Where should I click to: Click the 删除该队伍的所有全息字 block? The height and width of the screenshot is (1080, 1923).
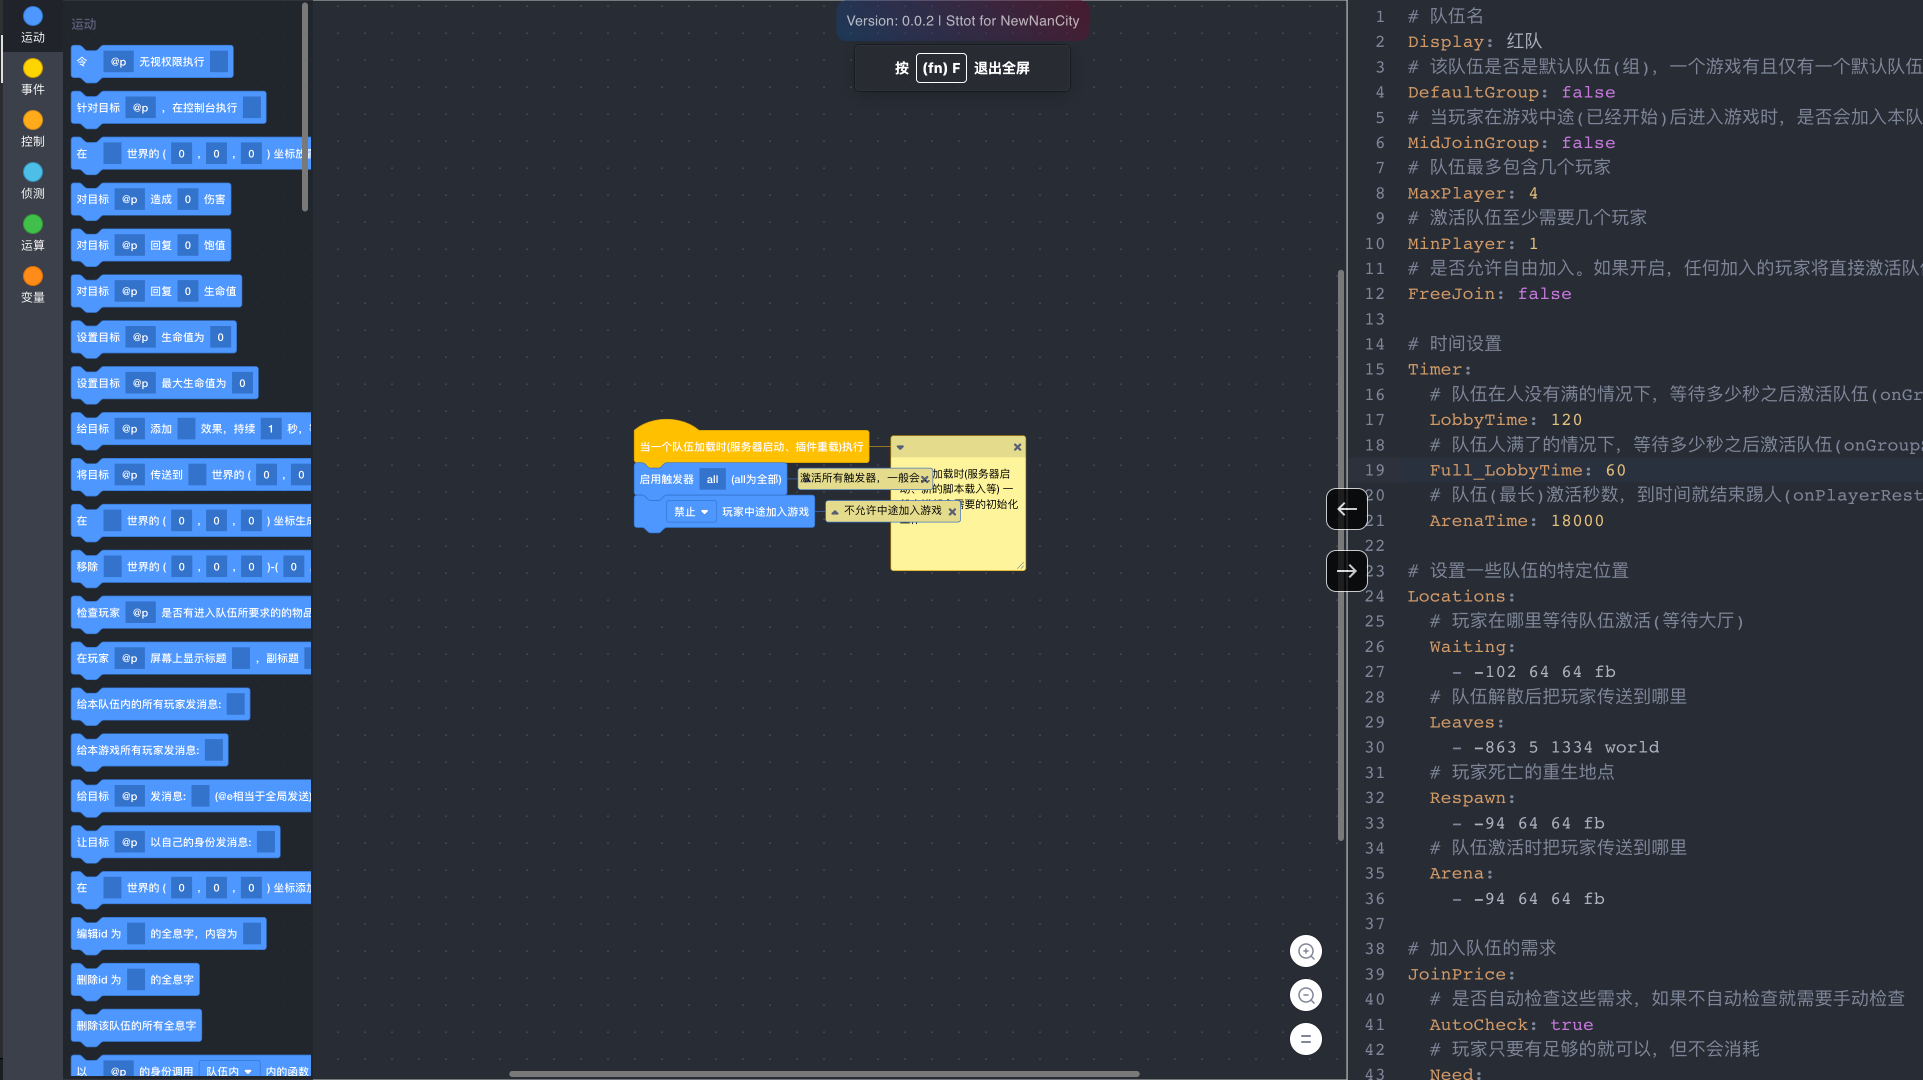136,1026
